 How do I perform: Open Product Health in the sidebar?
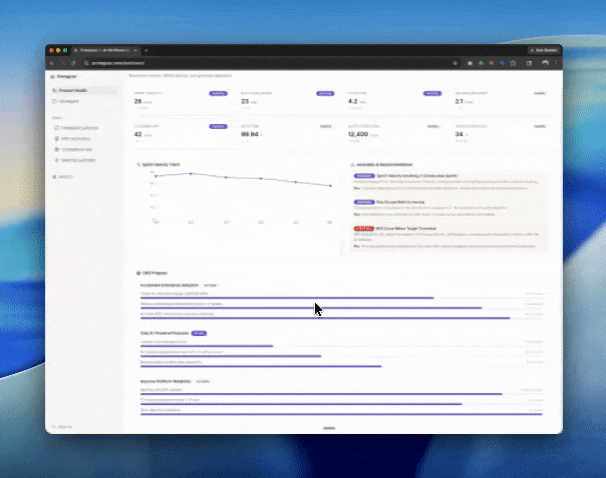tap(84, 90)
